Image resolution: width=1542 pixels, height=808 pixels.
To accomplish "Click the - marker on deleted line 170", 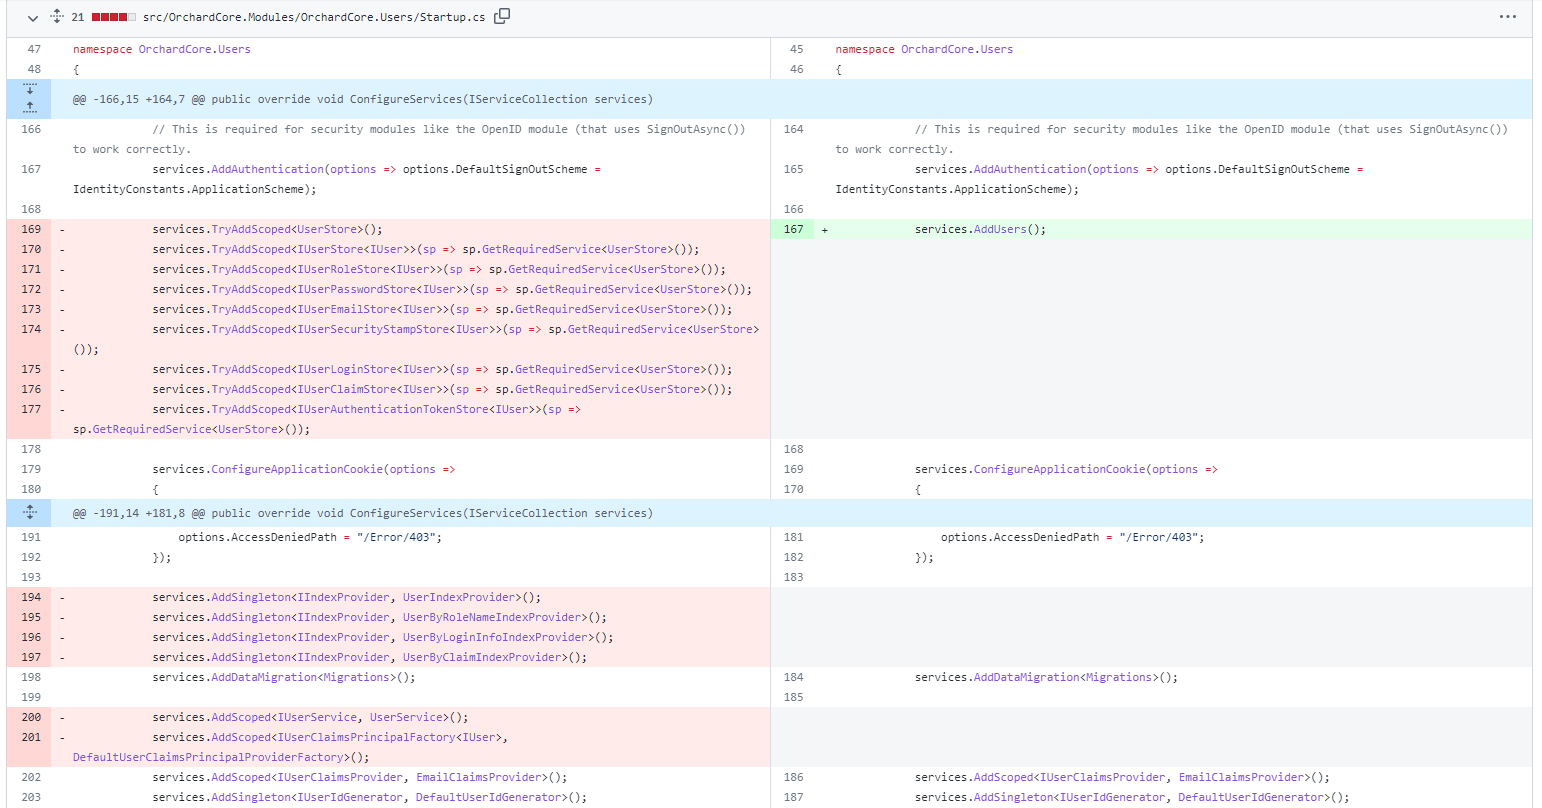I will (62, 249).
